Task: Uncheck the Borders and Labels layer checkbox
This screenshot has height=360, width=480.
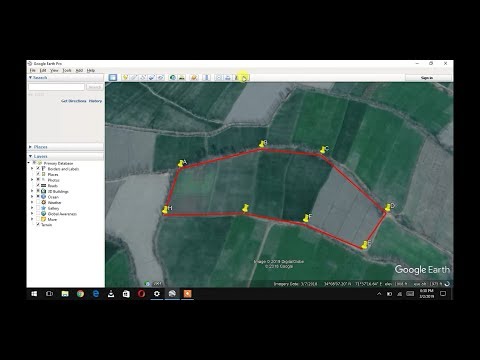Action: click(x=38, y=169)
